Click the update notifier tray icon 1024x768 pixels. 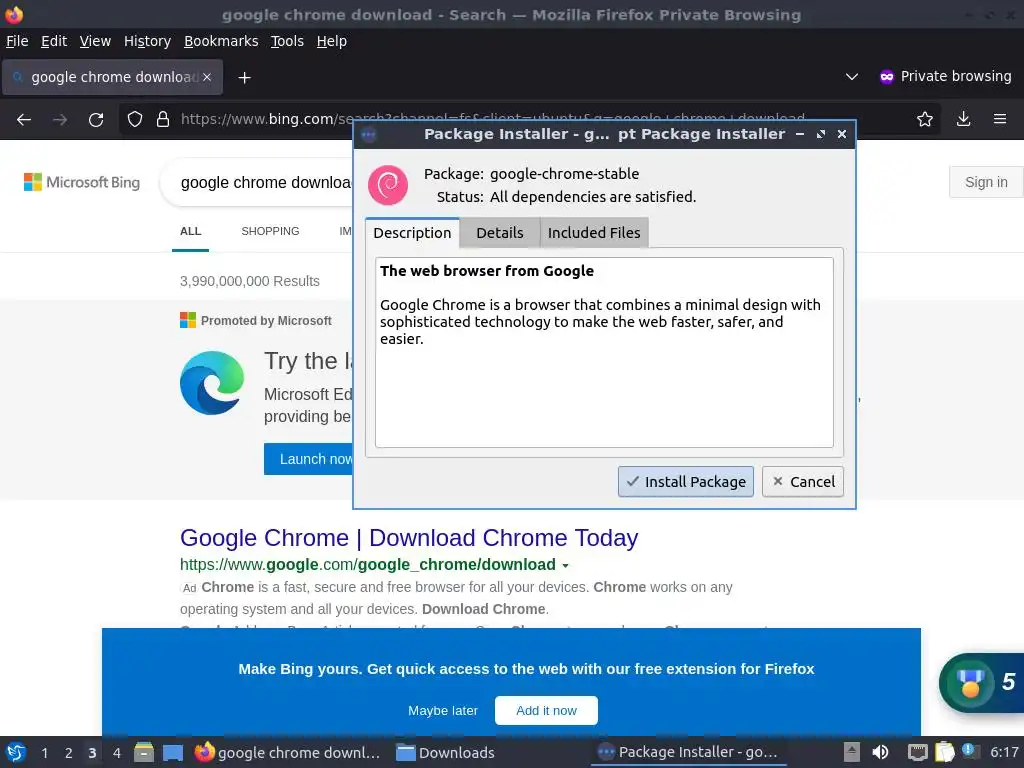pyautogui.click(x=970, y=752)
